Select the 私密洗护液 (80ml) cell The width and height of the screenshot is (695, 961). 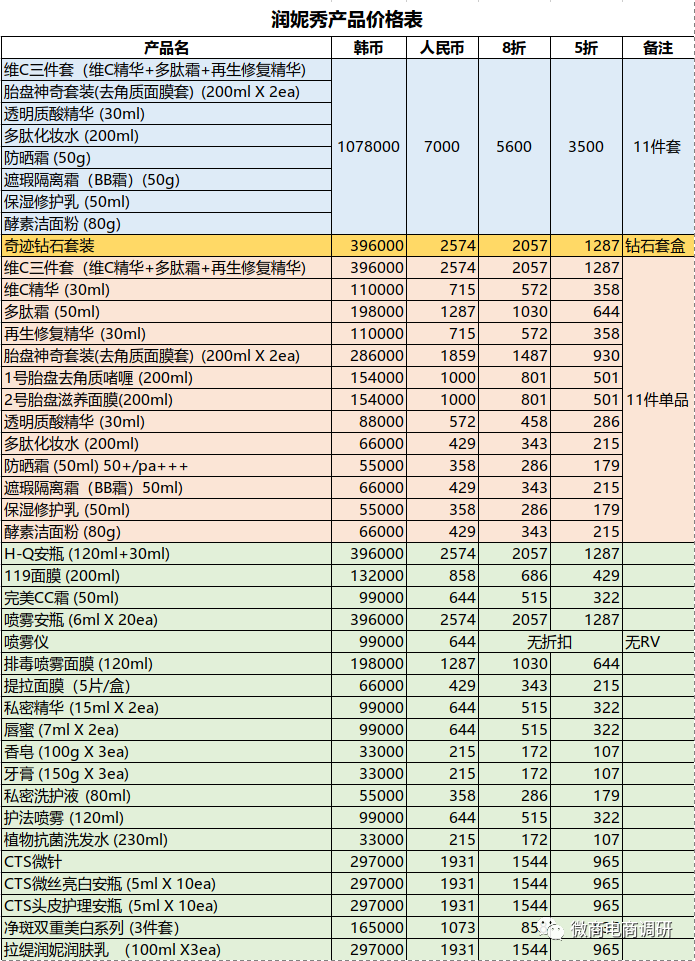click(x=166, y=796)
